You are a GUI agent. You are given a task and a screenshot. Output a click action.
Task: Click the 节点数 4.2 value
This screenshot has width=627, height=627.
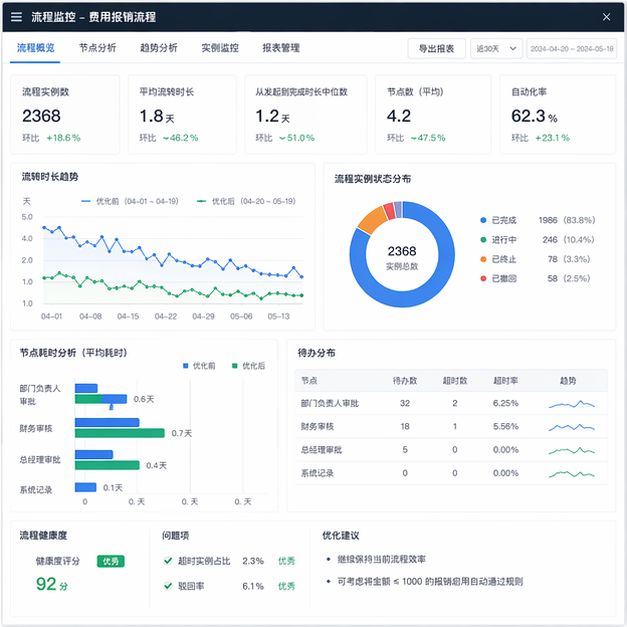[398, 116]
